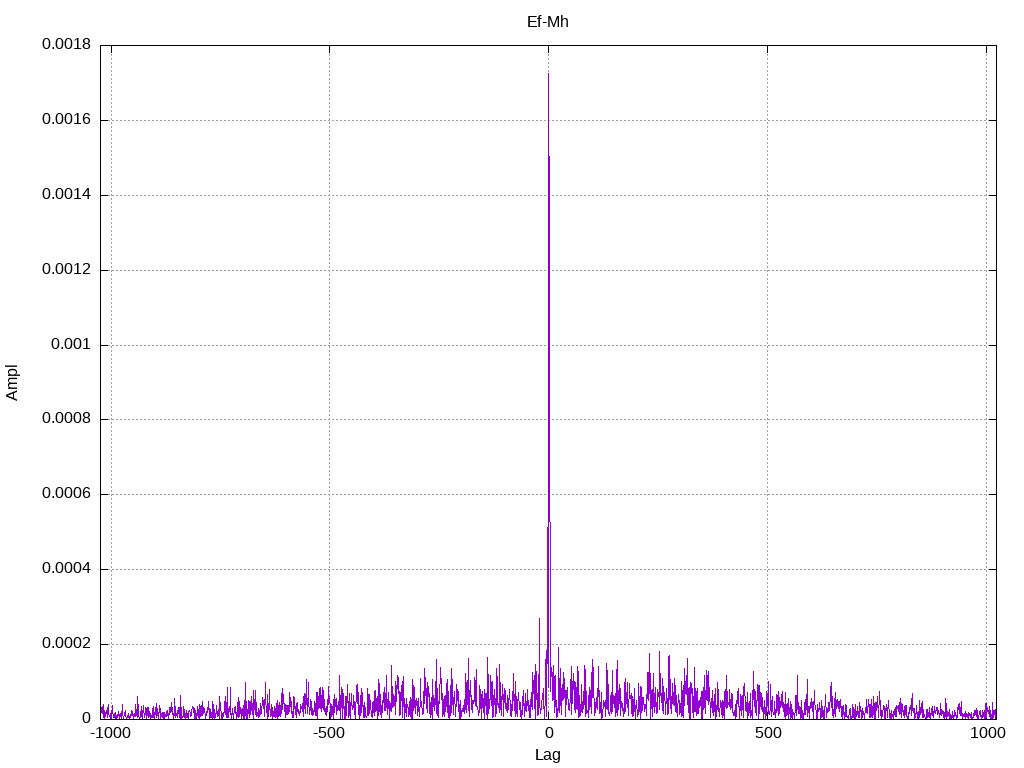
Task: Click the small side peak left of center
Action: (x=539, y=620)
